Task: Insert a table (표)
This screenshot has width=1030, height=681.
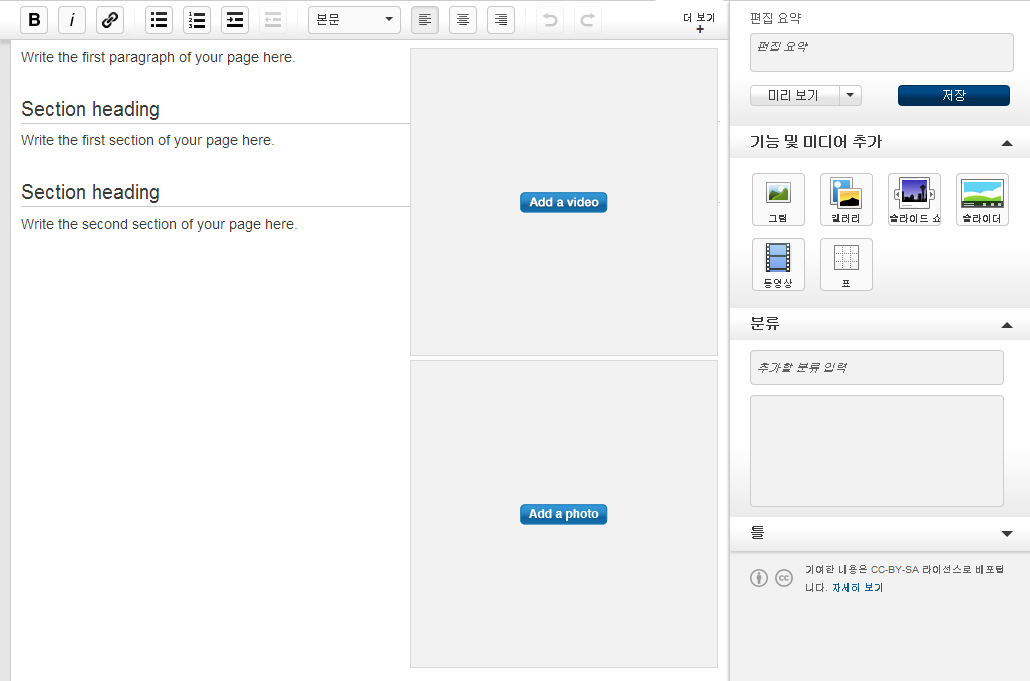Action: point(846,265)
